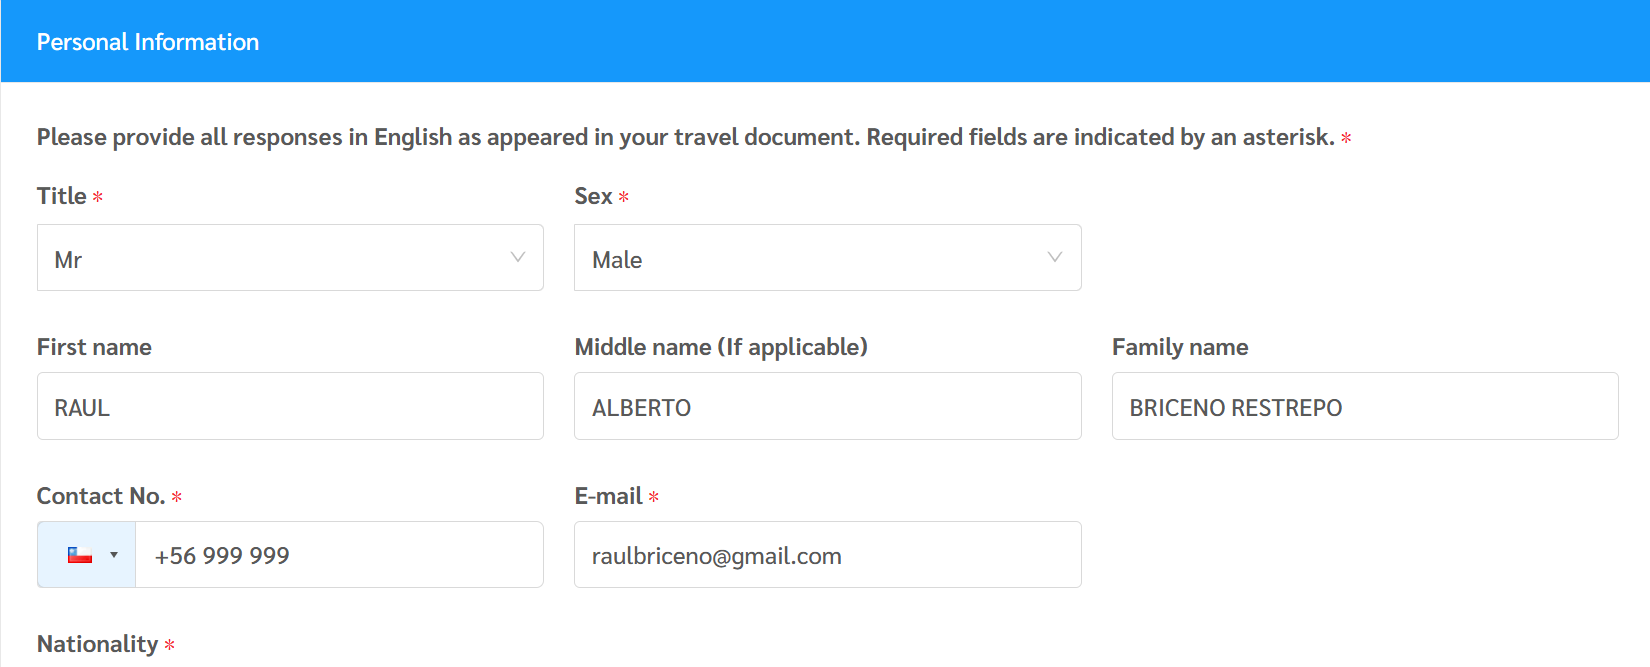
Task: Click the Title field label
Action: (62, 196)
